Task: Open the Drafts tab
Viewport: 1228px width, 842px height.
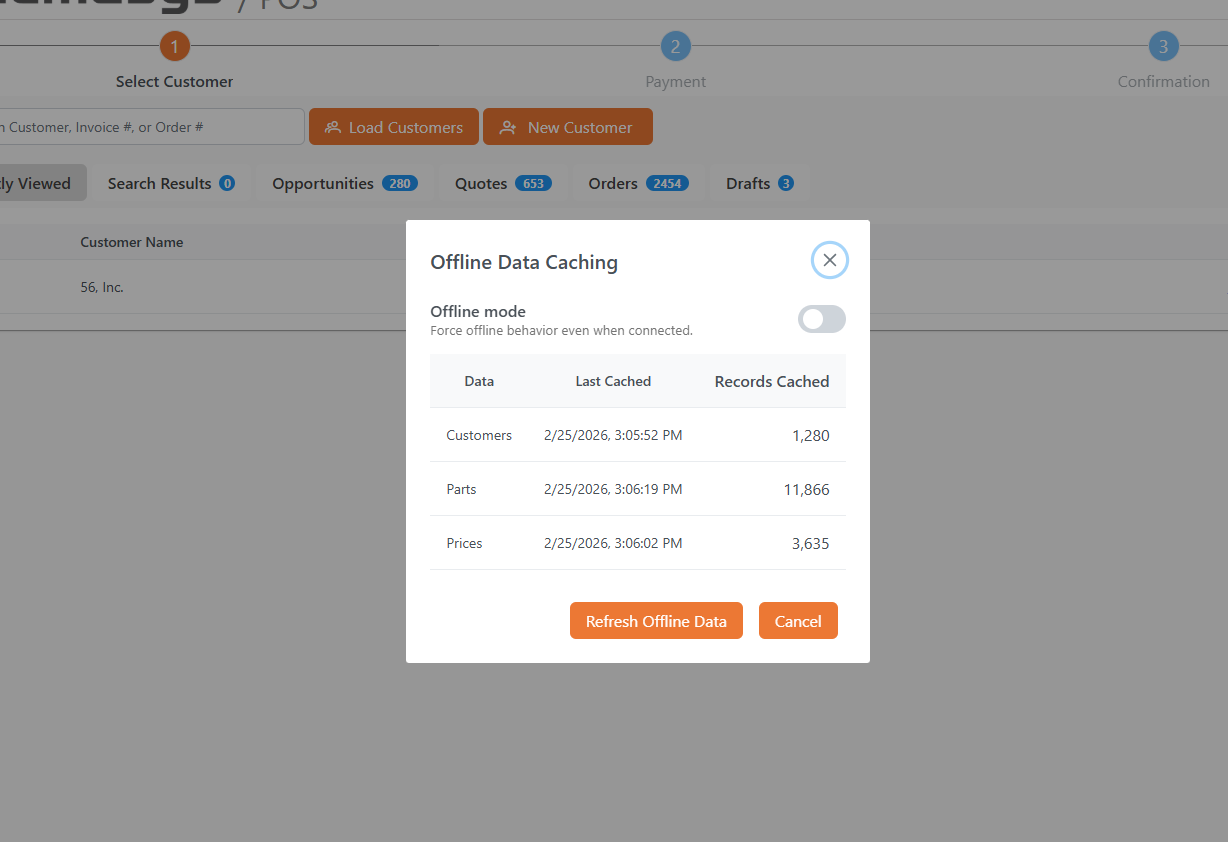Action: click(x=759, y=183)
